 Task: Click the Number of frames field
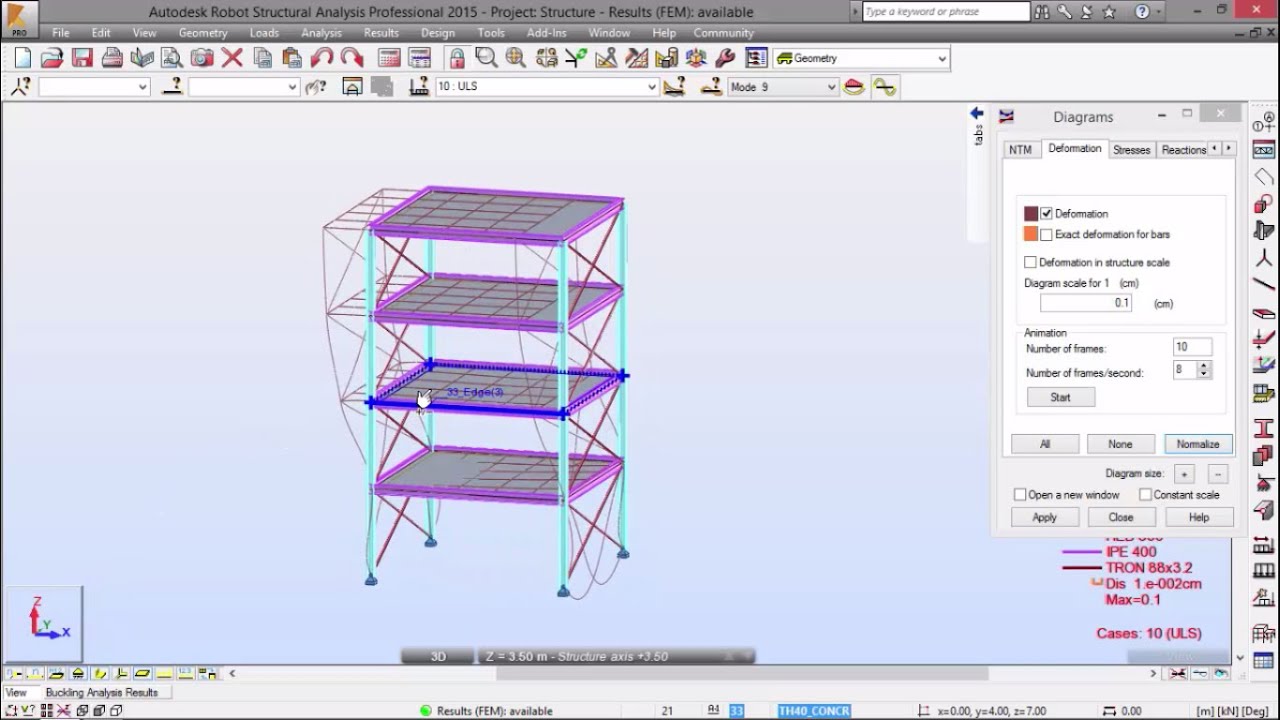coord(1192,347)
